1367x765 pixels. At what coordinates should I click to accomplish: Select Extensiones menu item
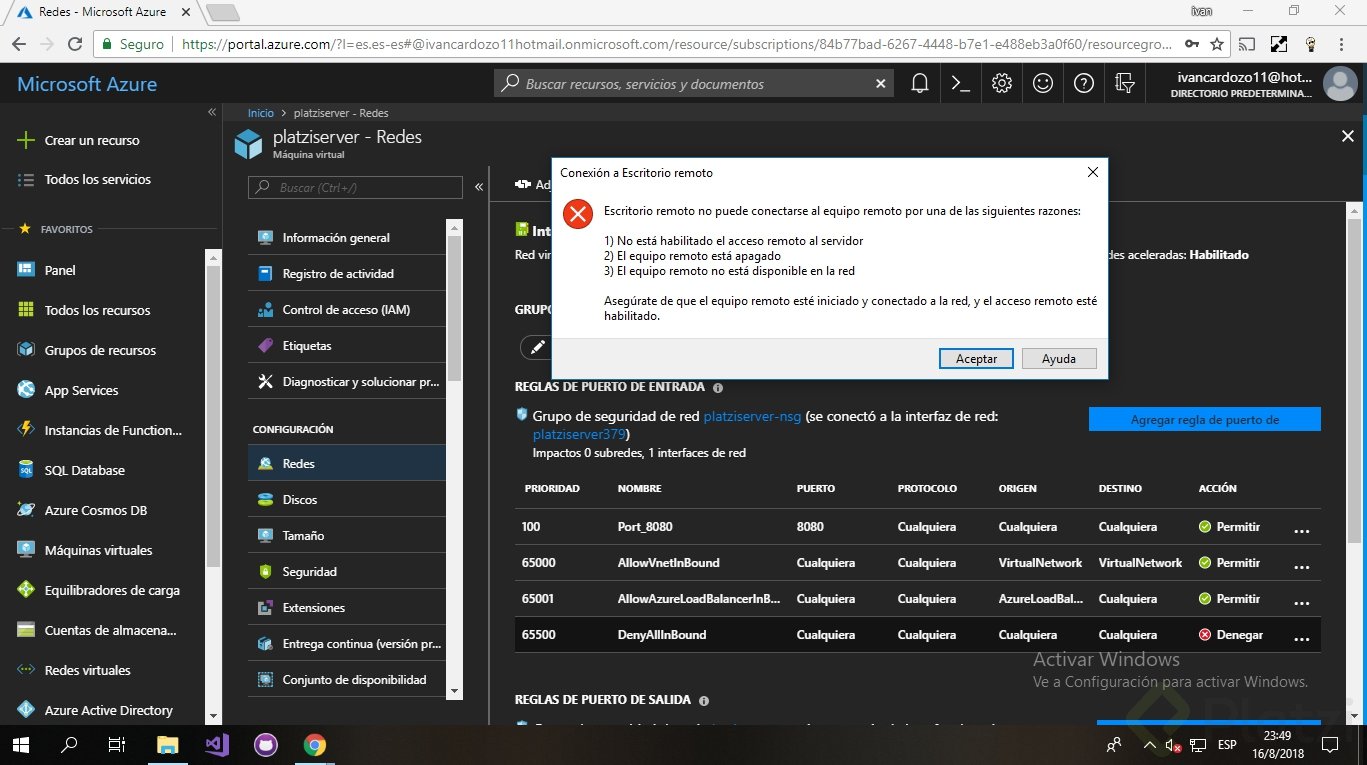(347, 608)
